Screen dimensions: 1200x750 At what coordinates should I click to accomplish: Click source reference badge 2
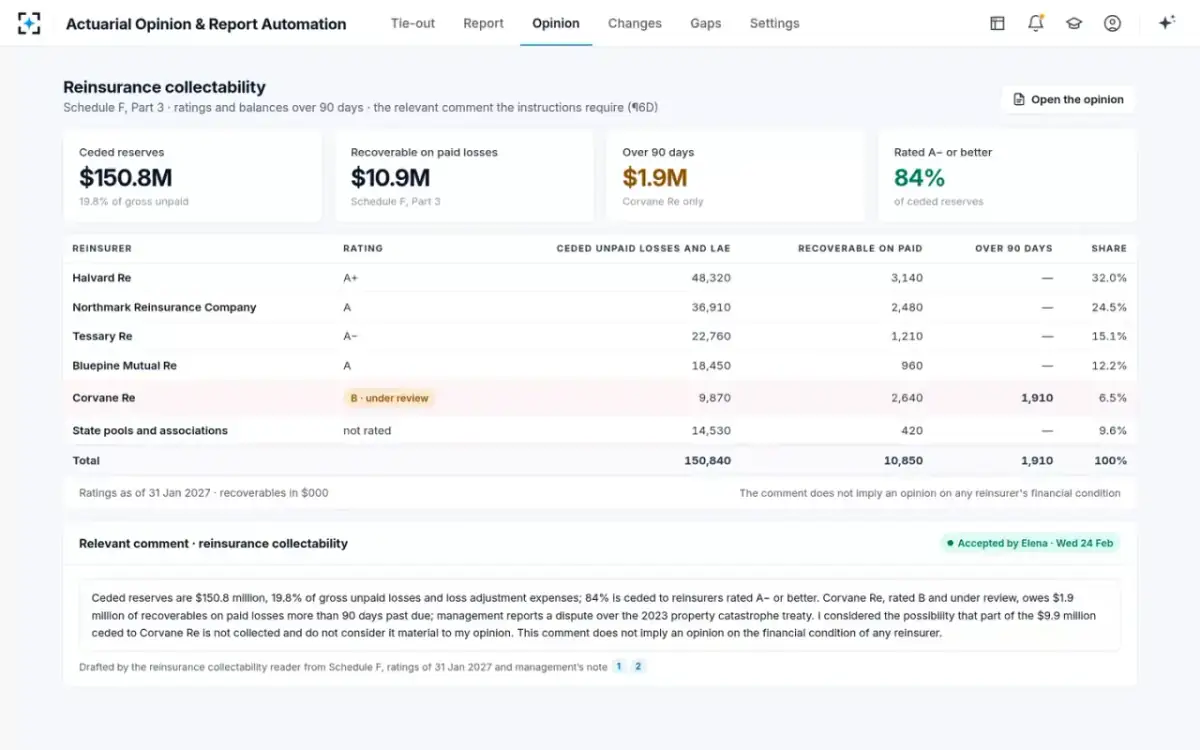[x=638, y=666]
